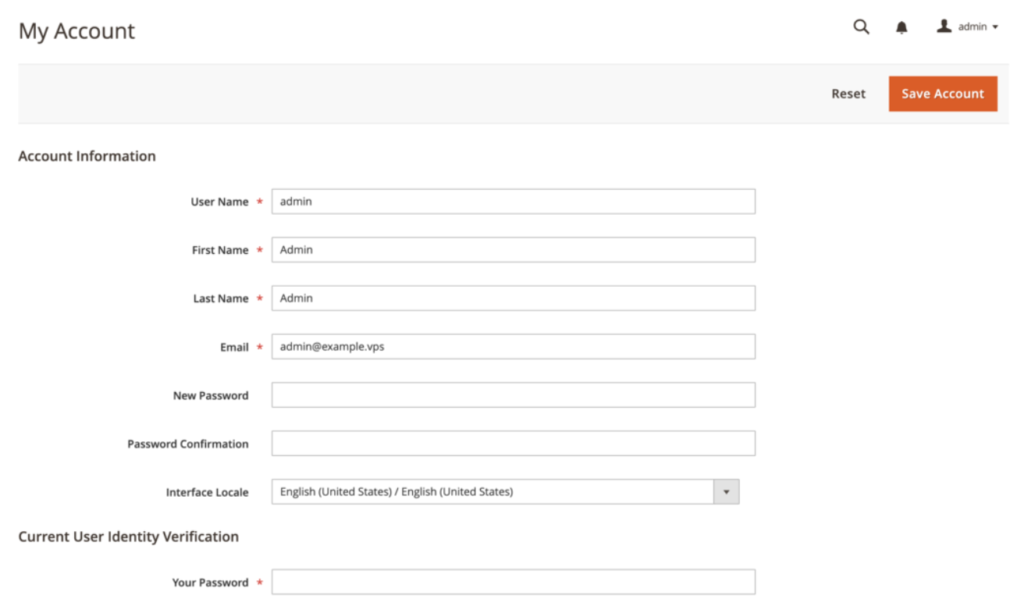Click the Save Account button
Image resolution: width=1024 pixels, height=610 pixels.
pos(942,93)
